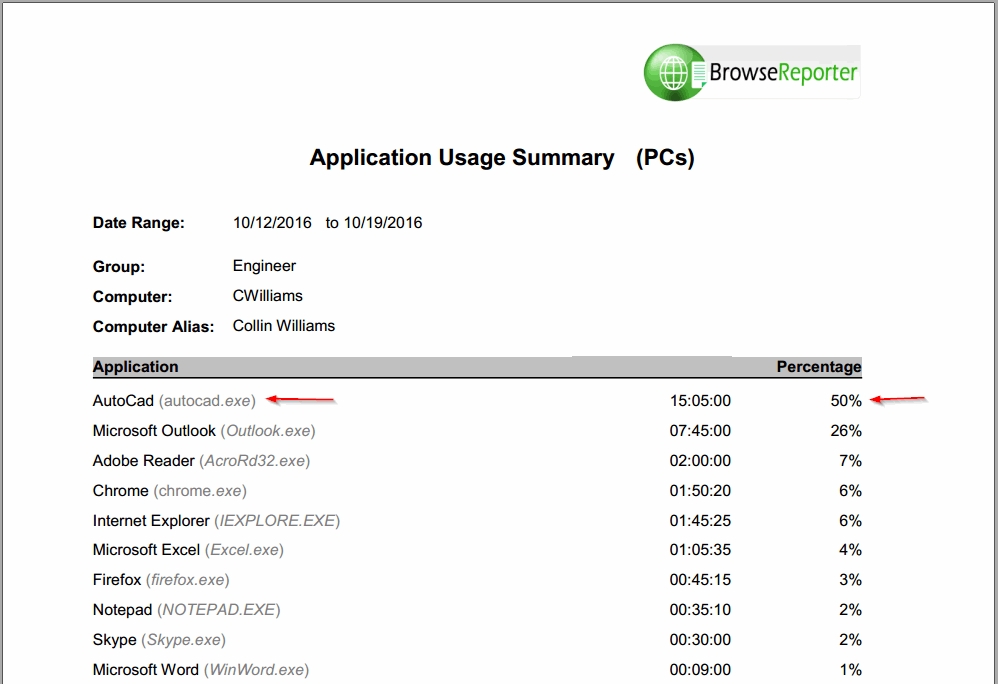Select the Microsoft Word (WinWord.exe) entry

coord(201,669)
